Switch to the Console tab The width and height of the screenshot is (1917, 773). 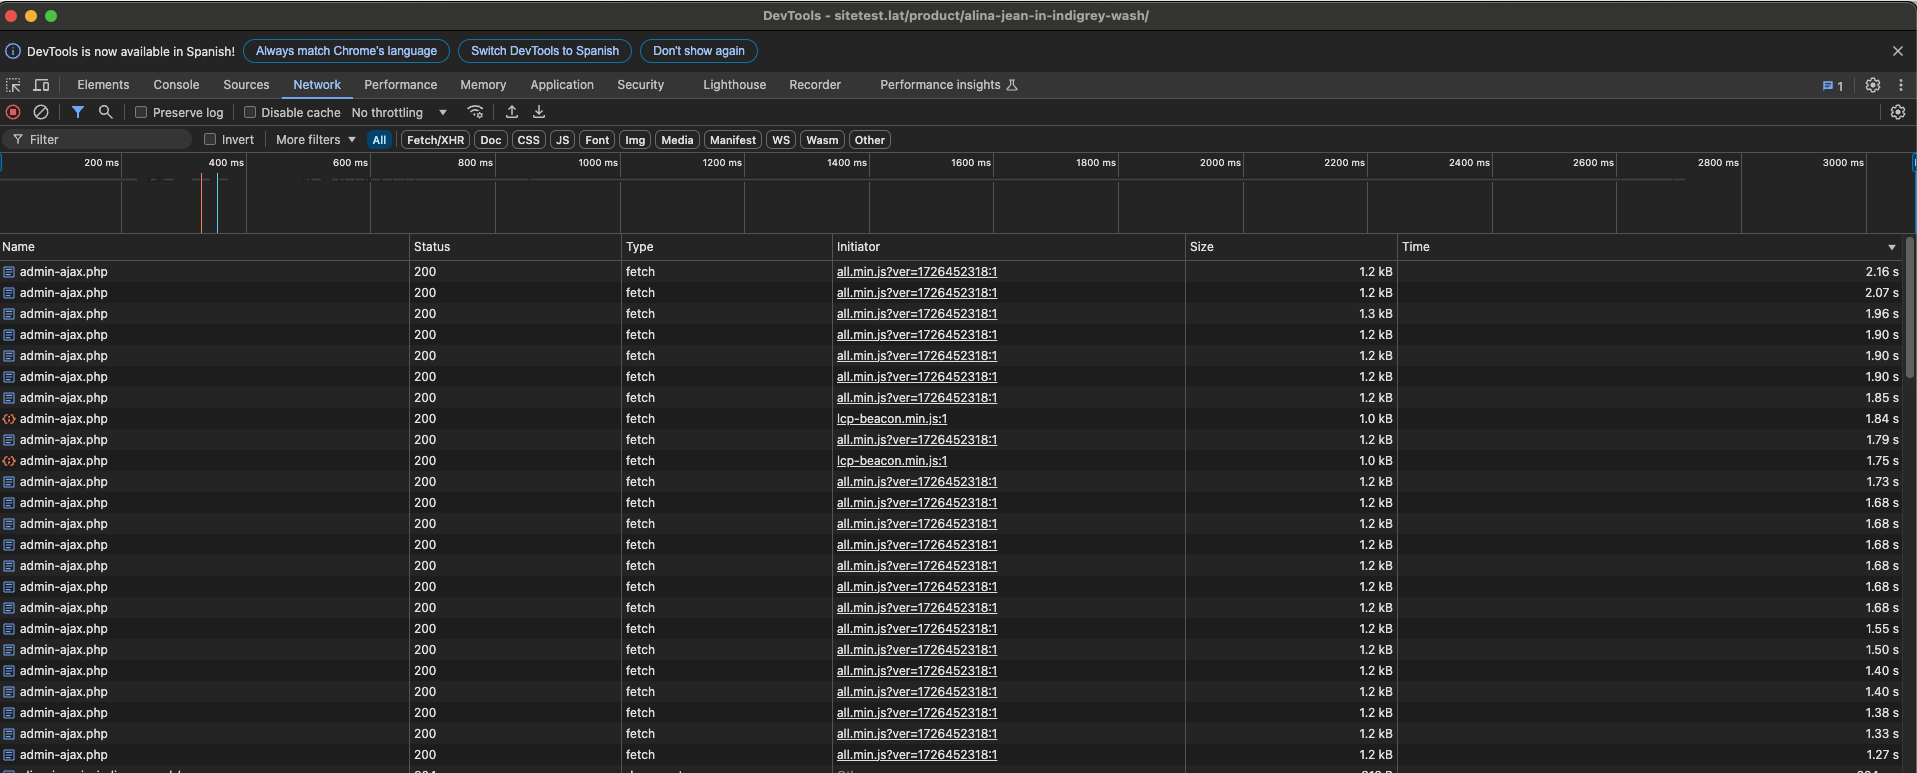tap(176, 85)
